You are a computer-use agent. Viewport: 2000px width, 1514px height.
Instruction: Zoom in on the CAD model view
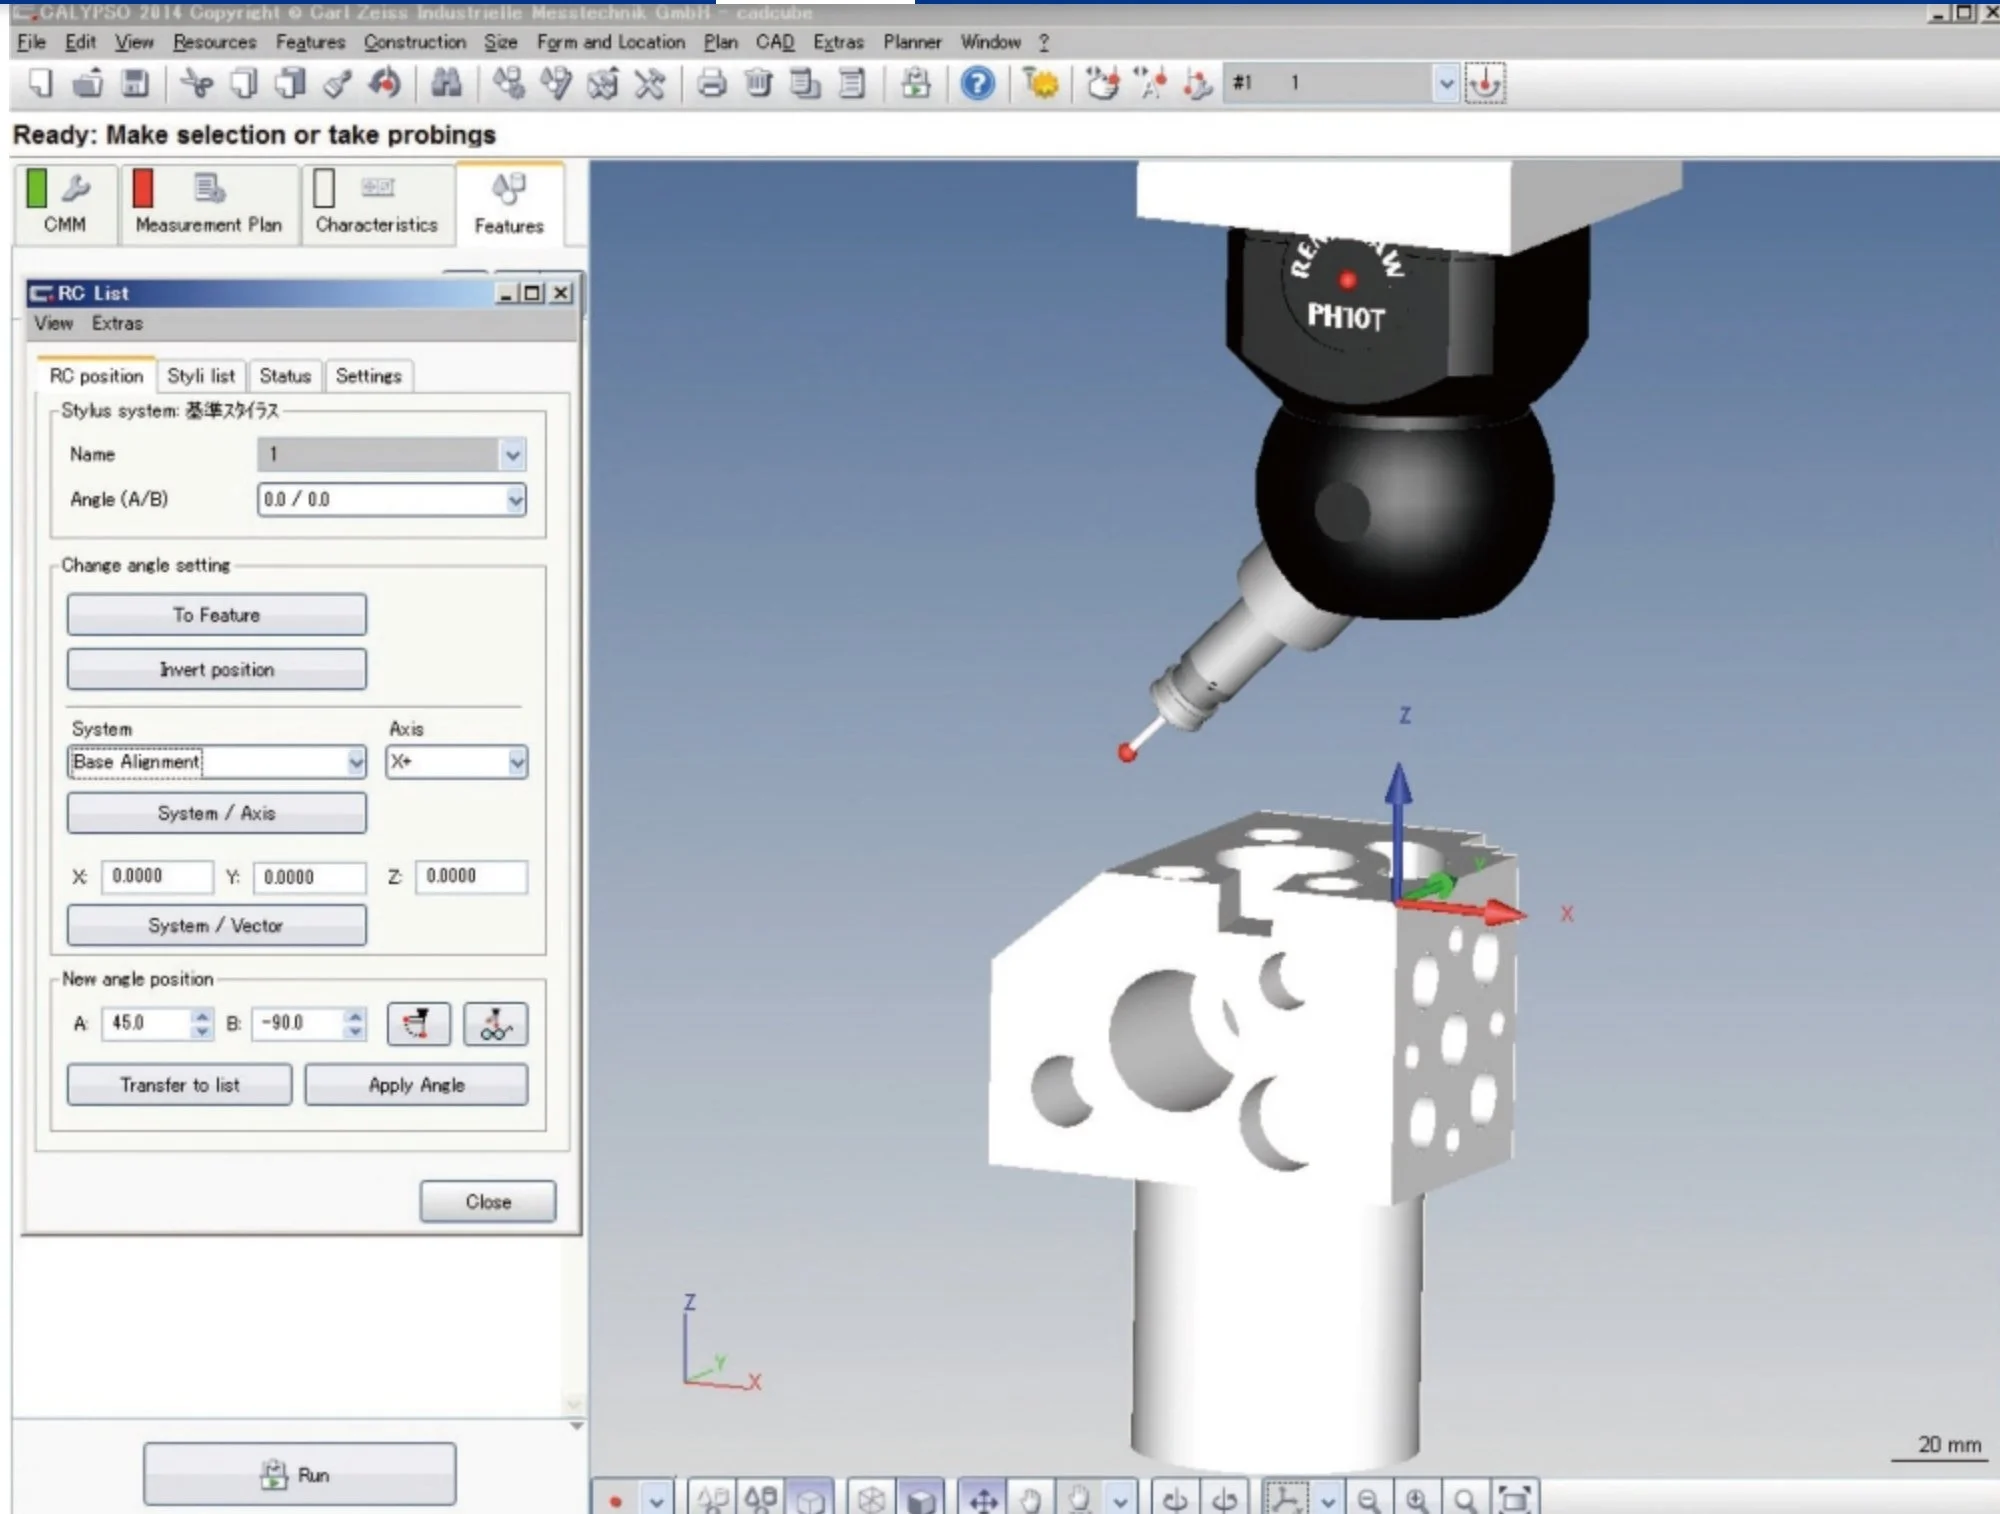pyautogui.click(x=1416, y=1498)
